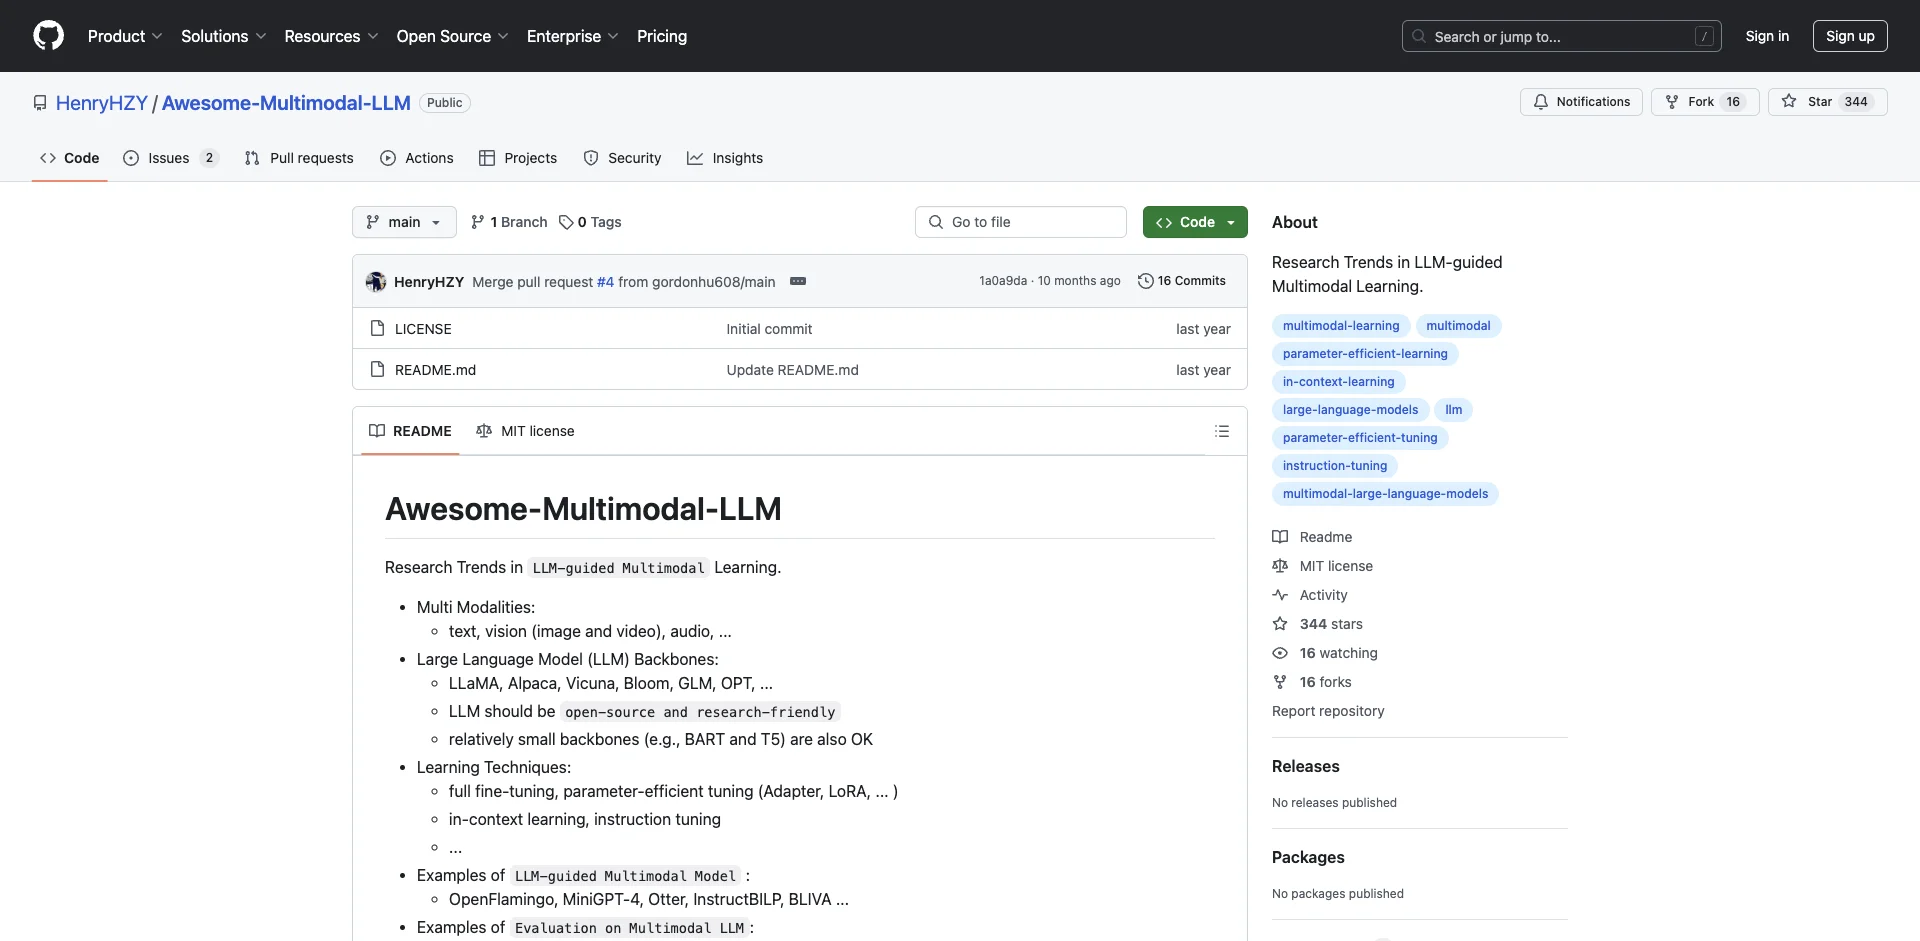Open the instruction-tuning topic tag

click(1335, 466)
